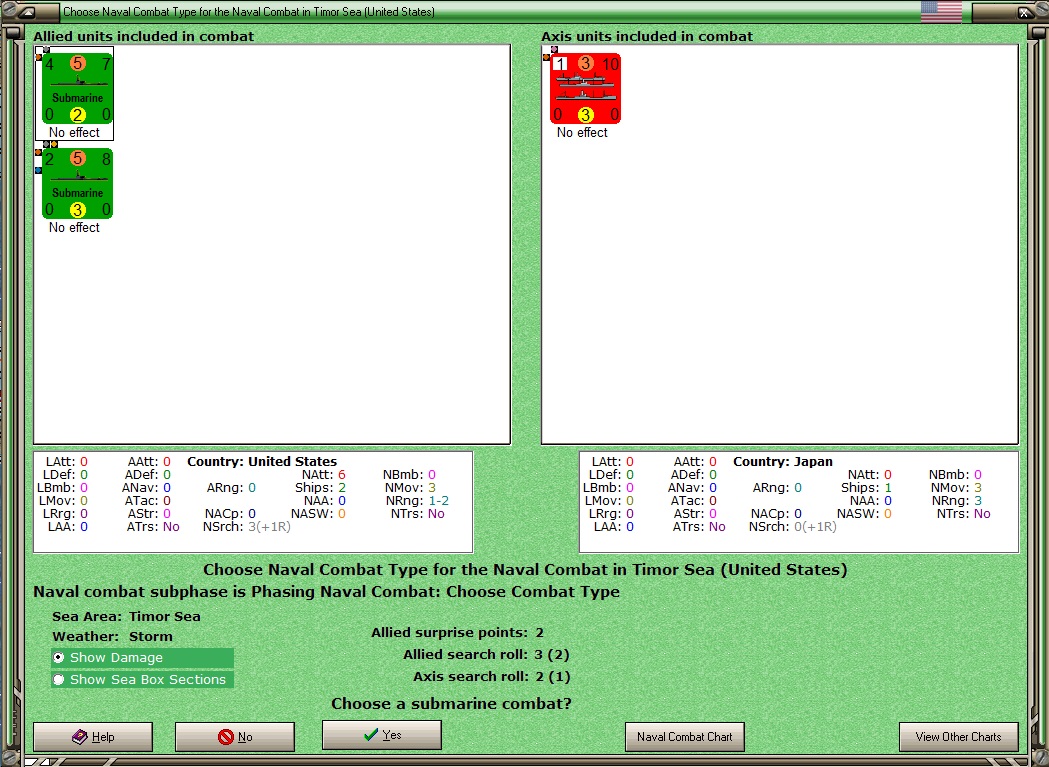Click the gray status dot above first submarine
1049x767 pixels.
46,49
